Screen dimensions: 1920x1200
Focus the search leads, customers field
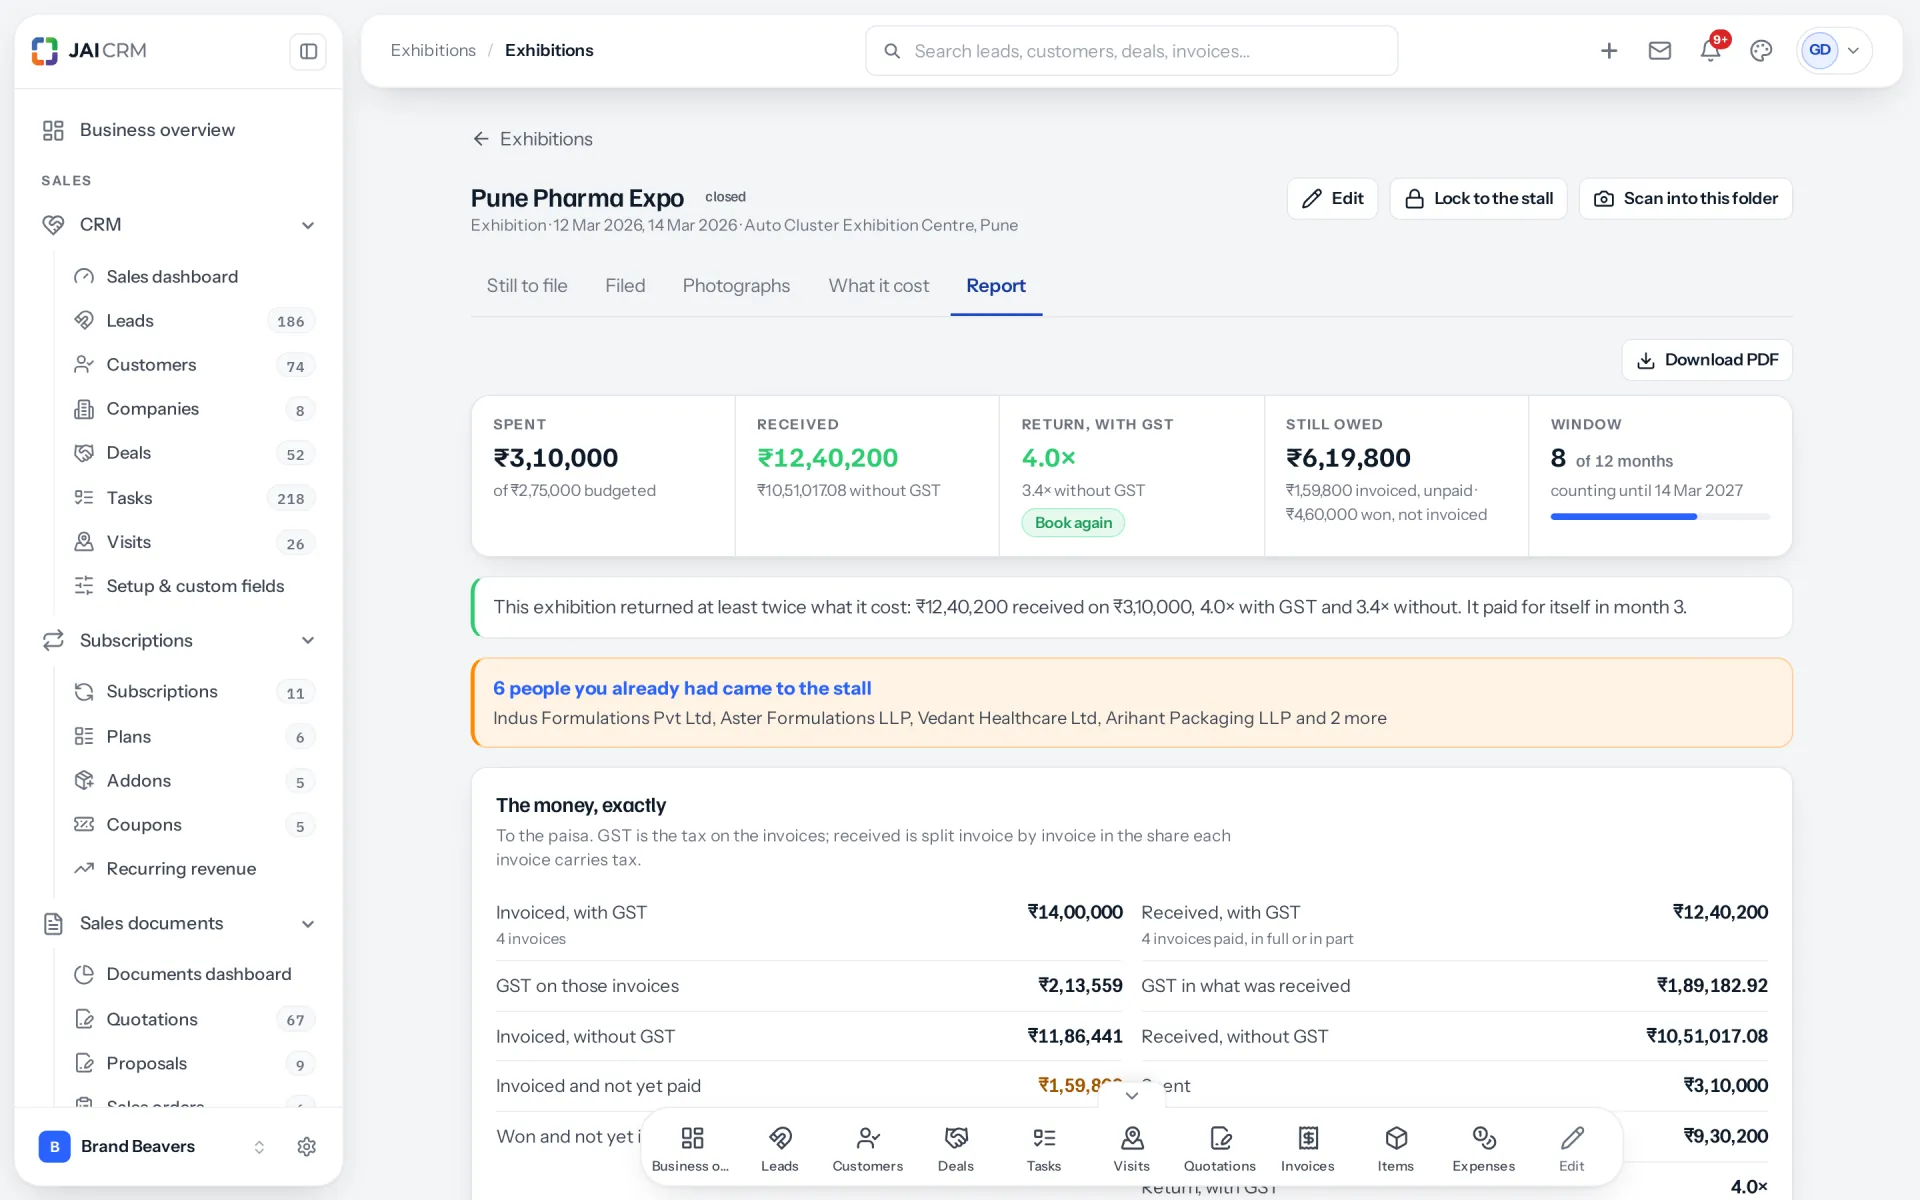(1131, 51)
